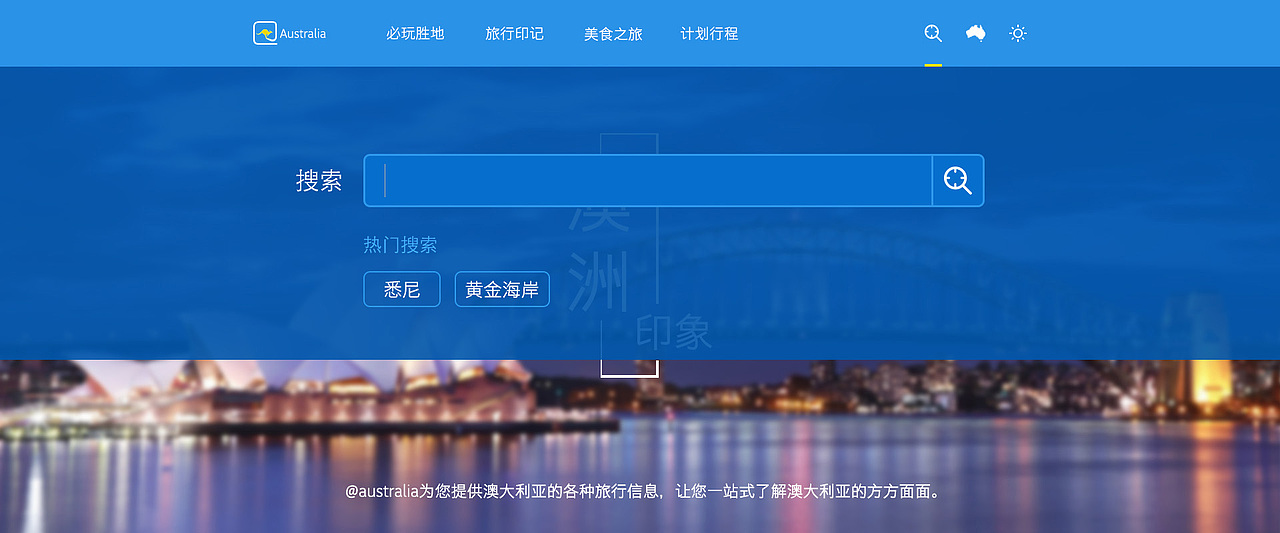
Task: Click the 搜索 label text
Action: [319, 181]
